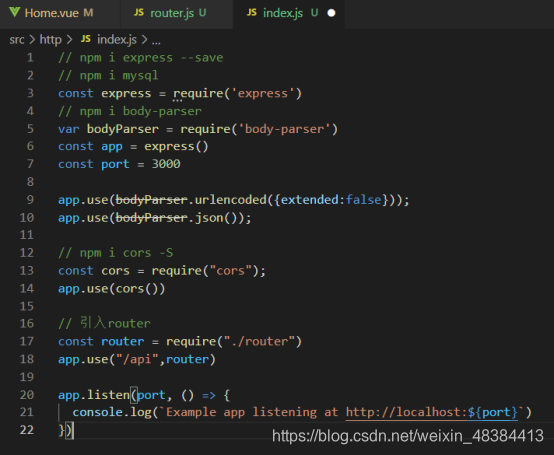The image size is (554, 455).
Task: Click 'false' value on line 9
Action: pyautogui.click(x=364, y=200)
